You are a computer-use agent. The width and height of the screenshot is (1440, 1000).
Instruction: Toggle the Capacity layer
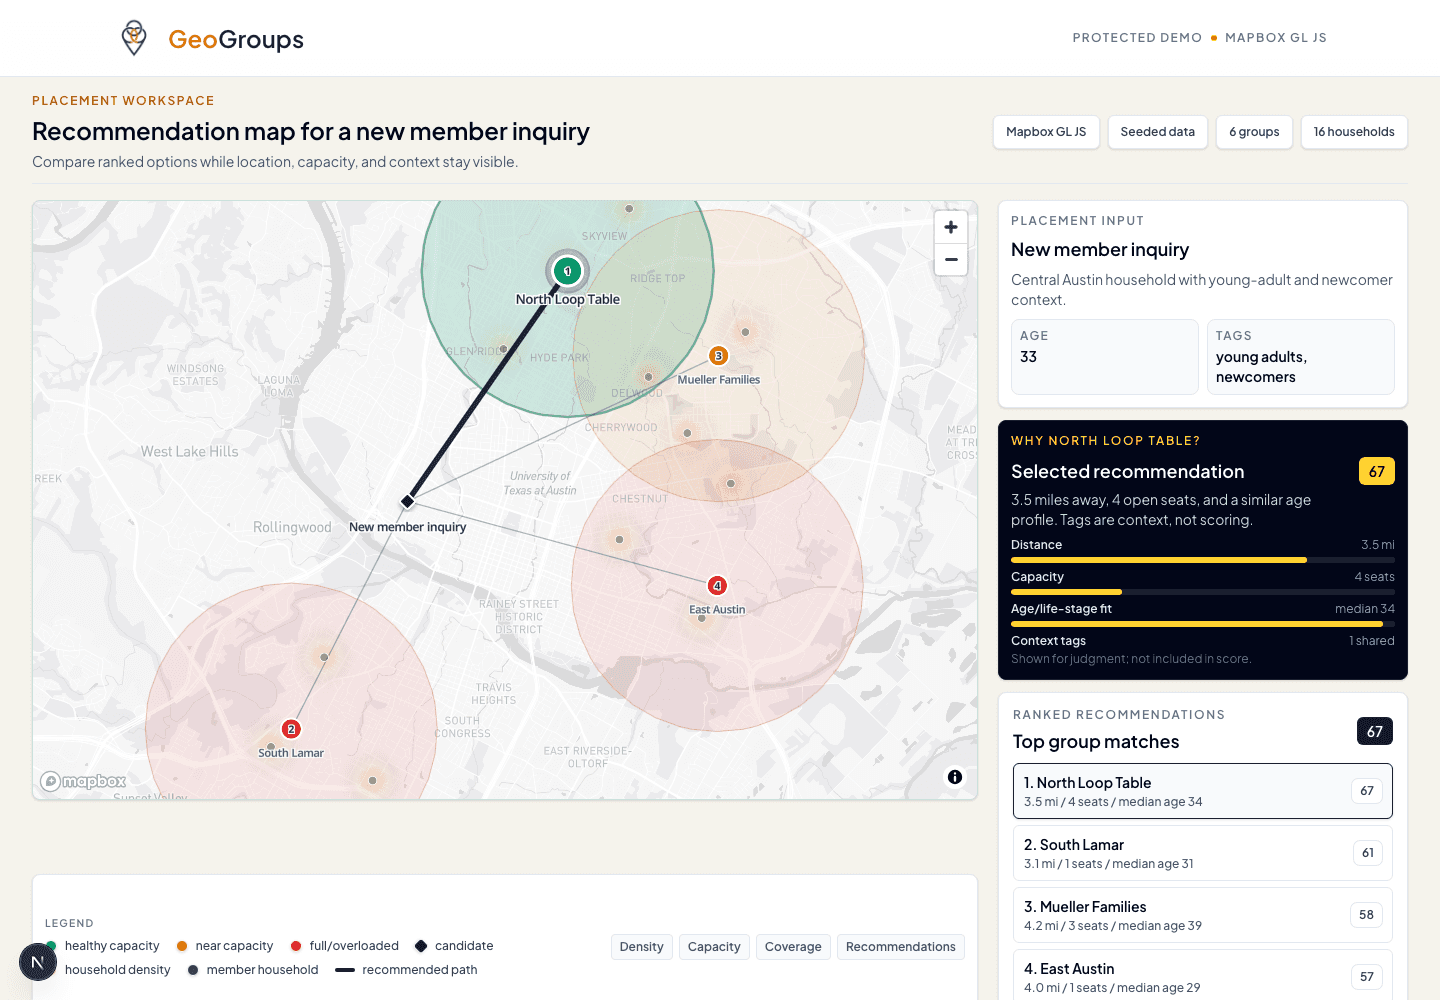[x=714, y=947]
